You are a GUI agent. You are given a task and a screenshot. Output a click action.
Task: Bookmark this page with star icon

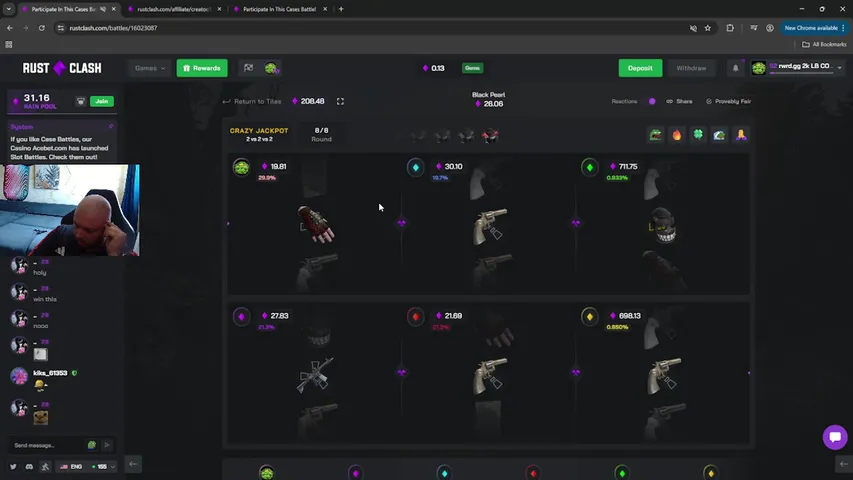[708, 28]
